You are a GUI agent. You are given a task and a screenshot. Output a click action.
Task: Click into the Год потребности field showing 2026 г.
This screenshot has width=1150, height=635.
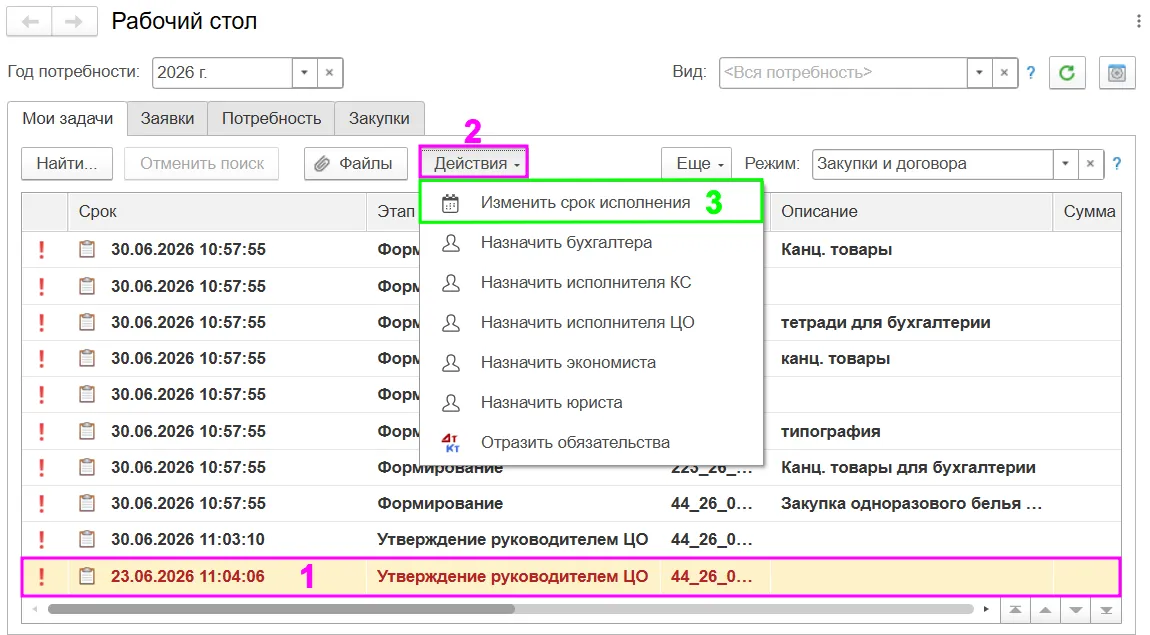[x=222, y=73]
